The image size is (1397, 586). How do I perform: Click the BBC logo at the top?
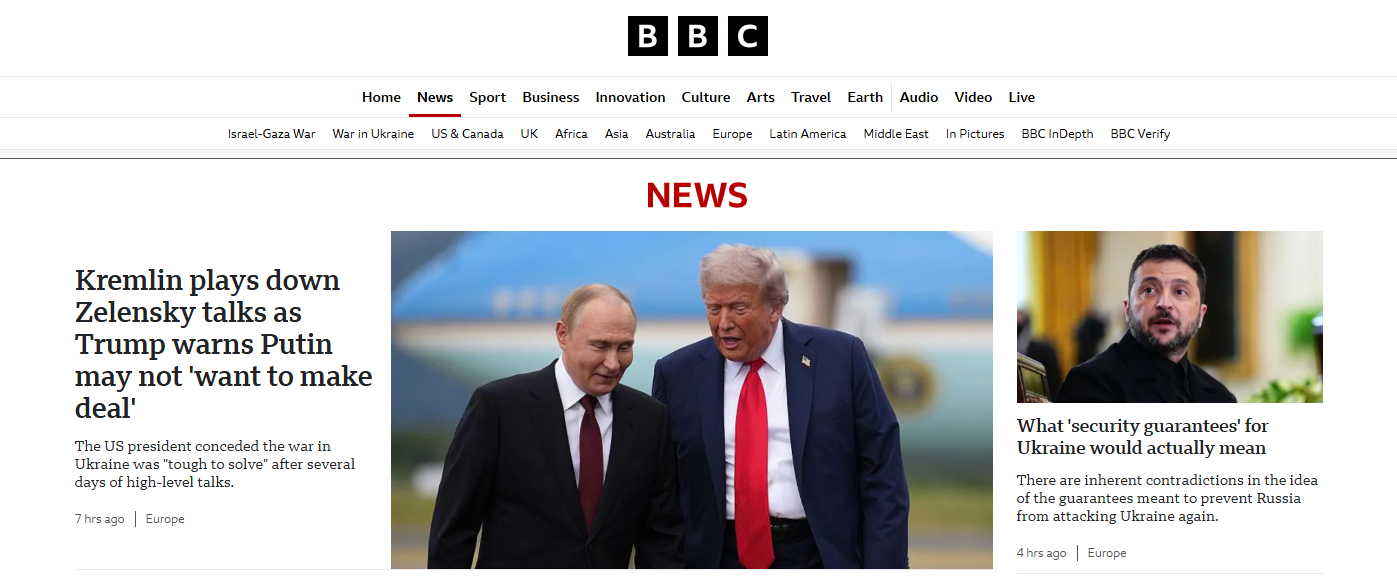point(698,36)
